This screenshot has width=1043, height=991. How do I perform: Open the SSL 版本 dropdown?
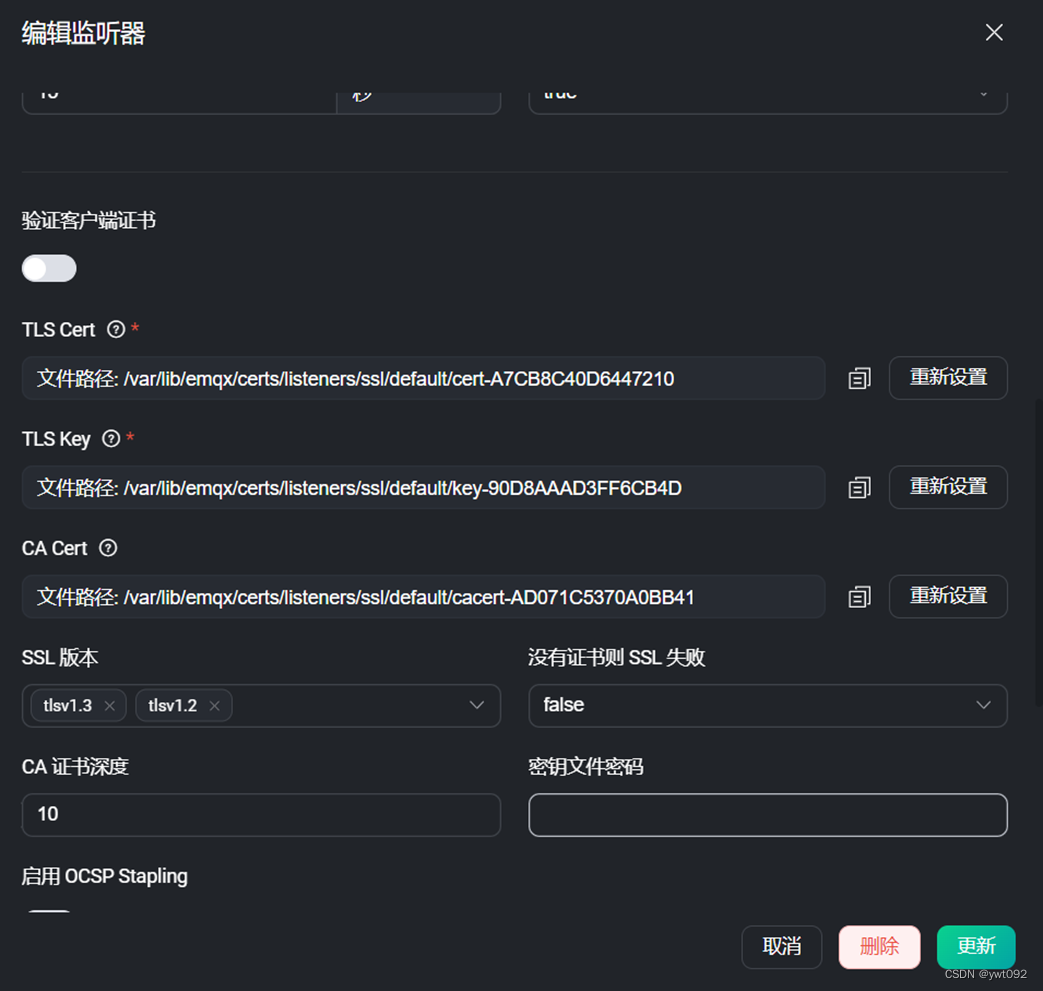point(477,705)
